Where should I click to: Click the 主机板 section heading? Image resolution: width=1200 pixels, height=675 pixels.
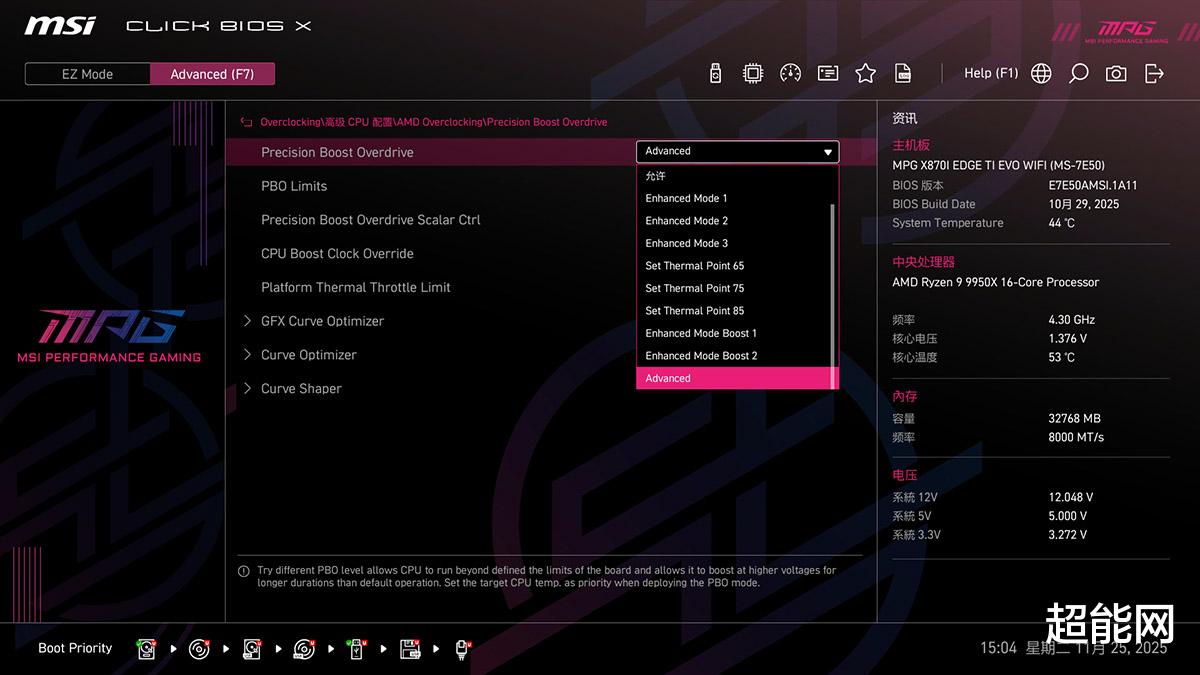pos(911,146)
